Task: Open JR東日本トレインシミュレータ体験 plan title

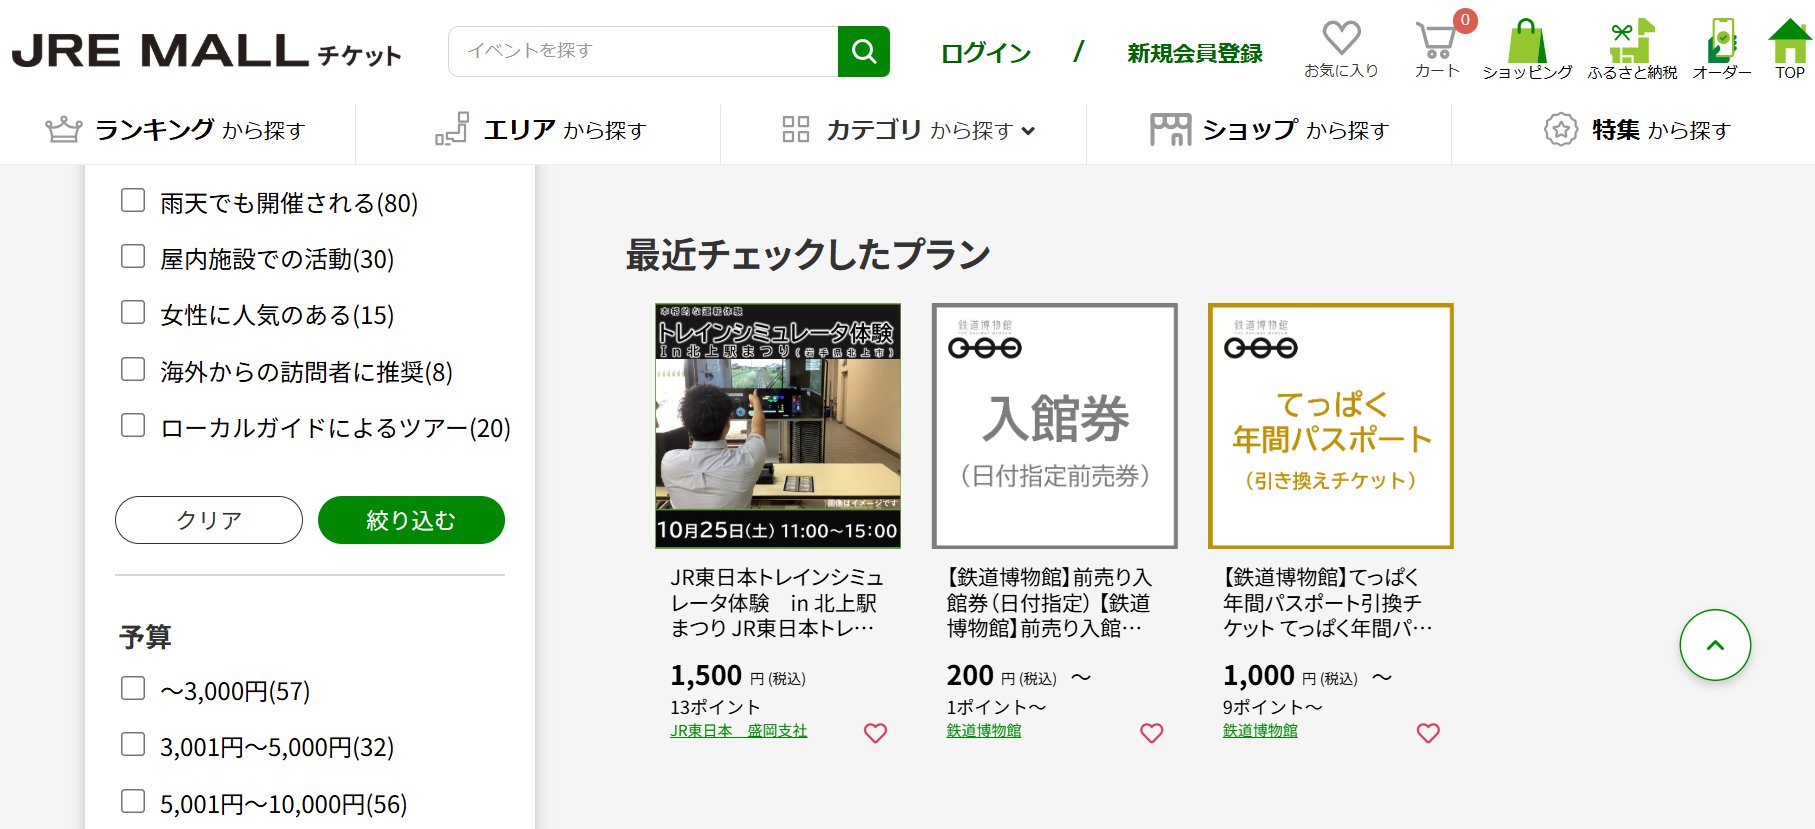Action: (x=777, y=603)
